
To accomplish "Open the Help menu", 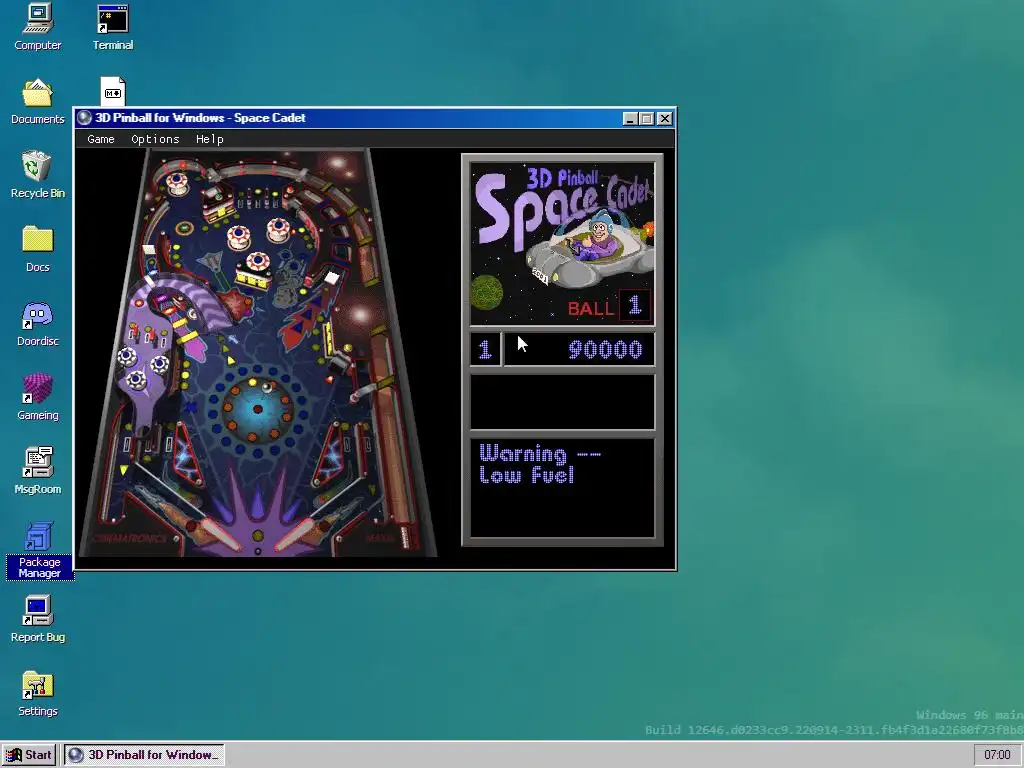I will (210, 139).
